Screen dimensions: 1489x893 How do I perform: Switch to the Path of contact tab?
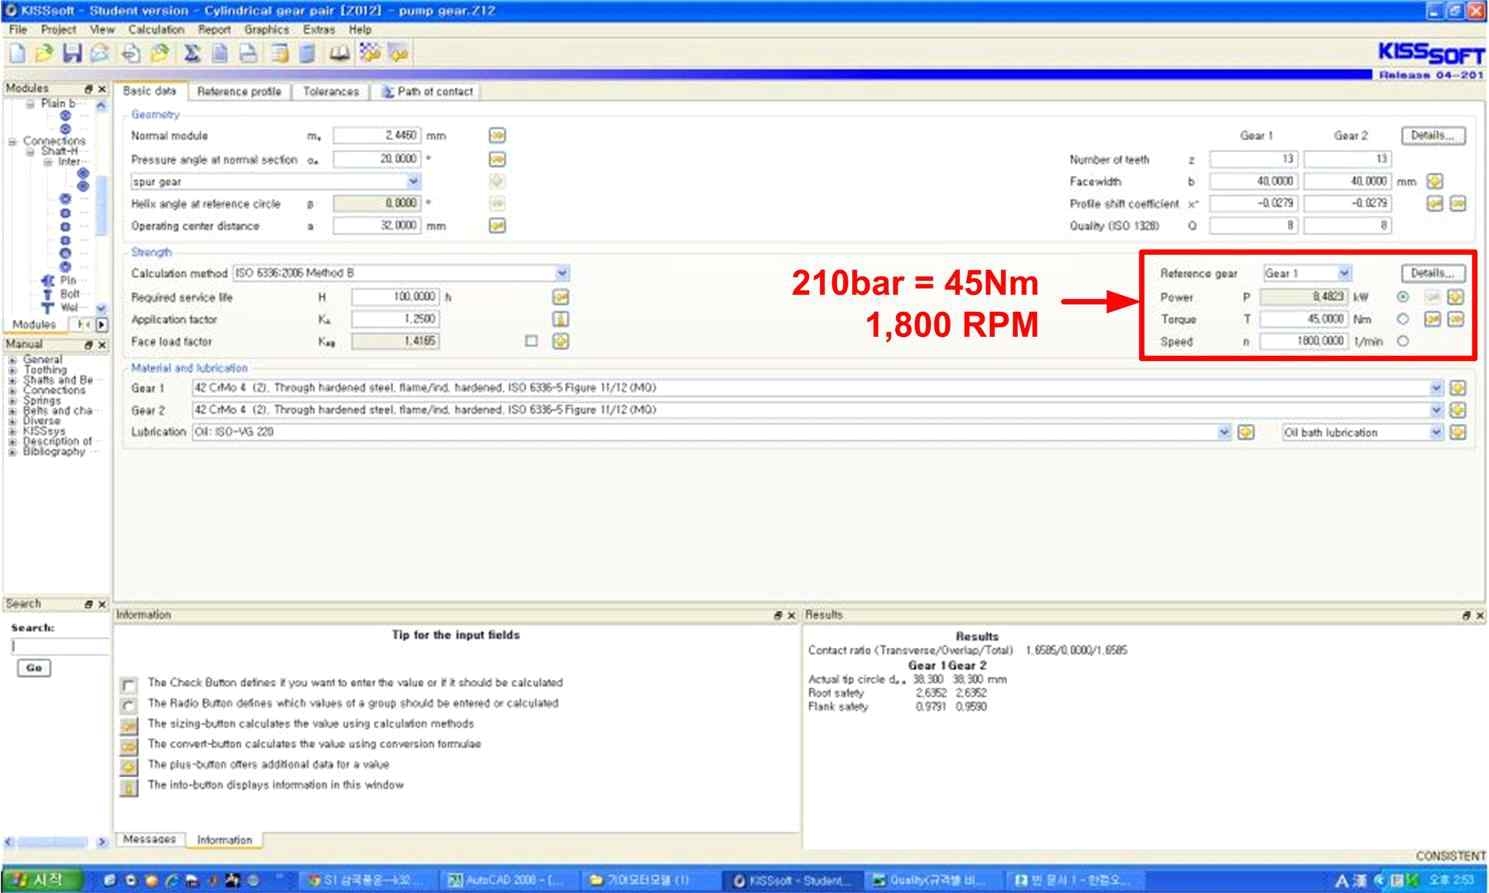click(x=427, y=91)
